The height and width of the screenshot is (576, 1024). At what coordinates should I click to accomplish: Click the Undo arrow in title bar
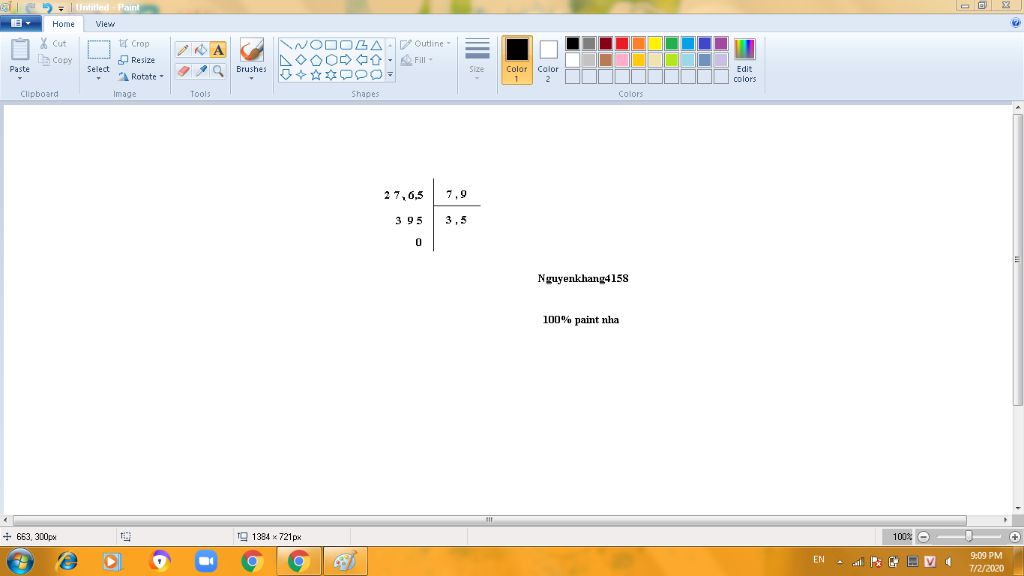(x=46, y=7)
